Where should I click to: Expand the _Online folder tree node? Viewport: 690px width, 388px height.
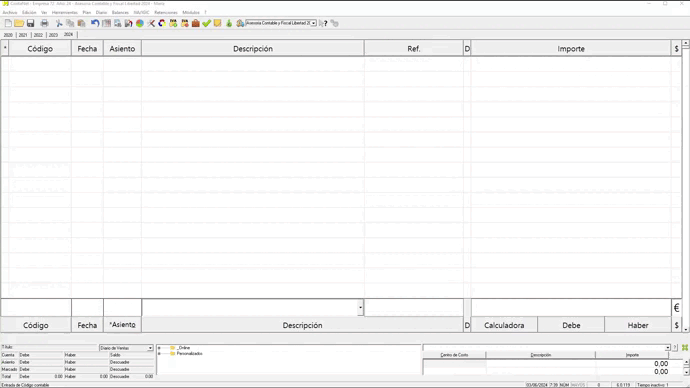click(159, 348)
